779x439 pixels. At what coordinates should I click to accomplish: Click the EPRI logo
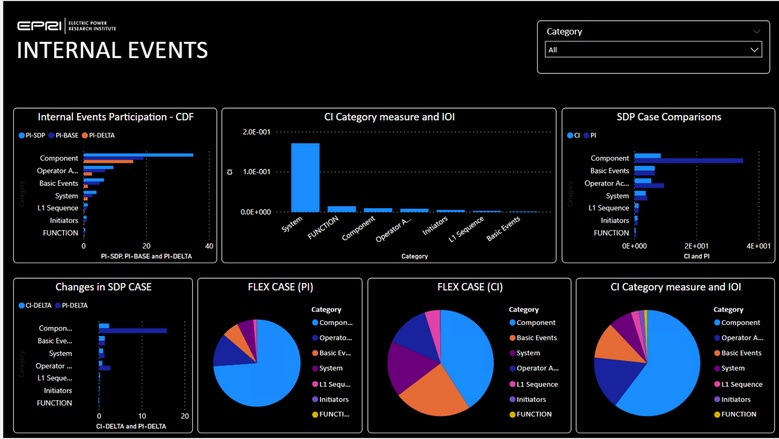[x=66, y=26]
